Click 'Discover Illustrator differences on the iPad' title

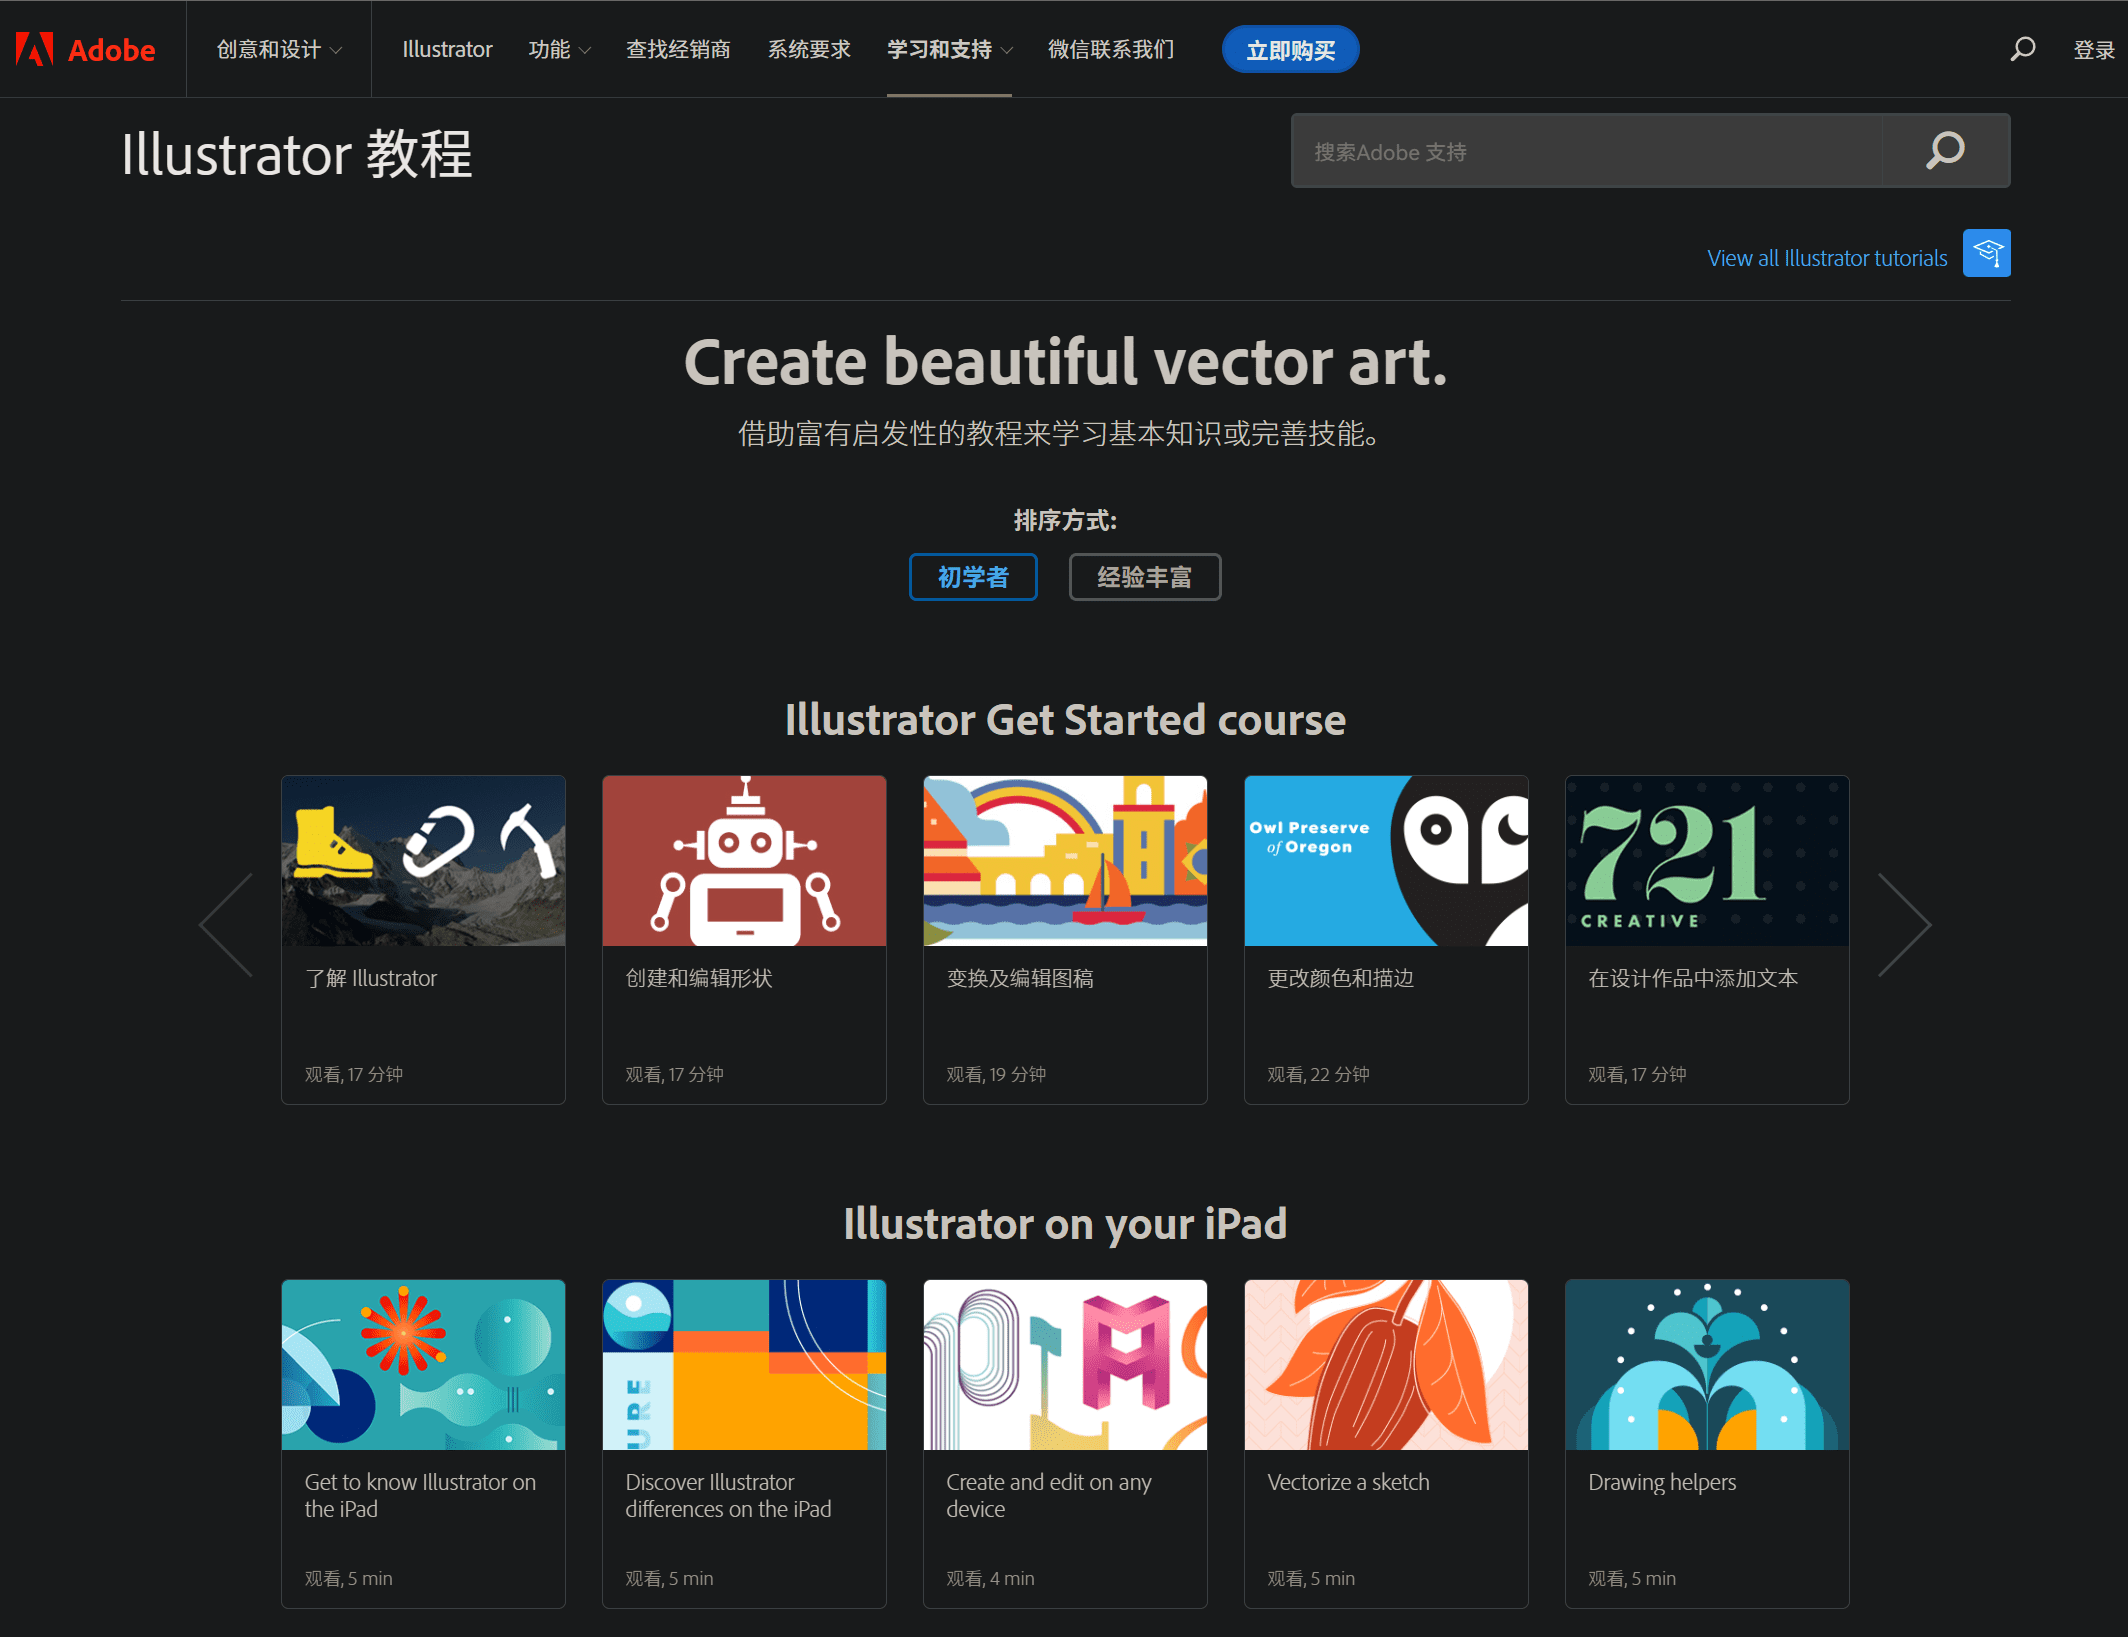[728, 1495]
